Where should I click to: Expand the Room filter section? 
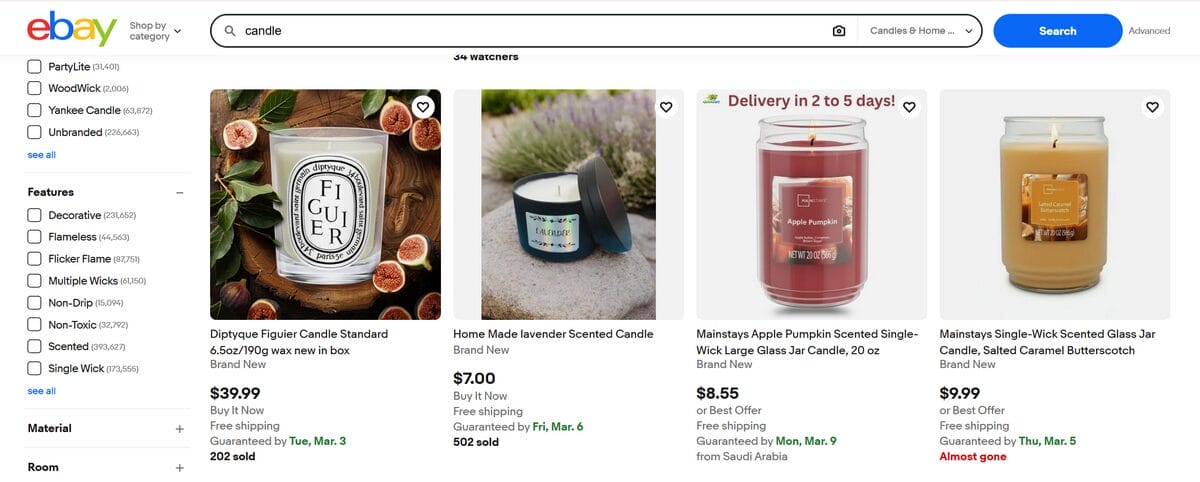tap(180, 468)
